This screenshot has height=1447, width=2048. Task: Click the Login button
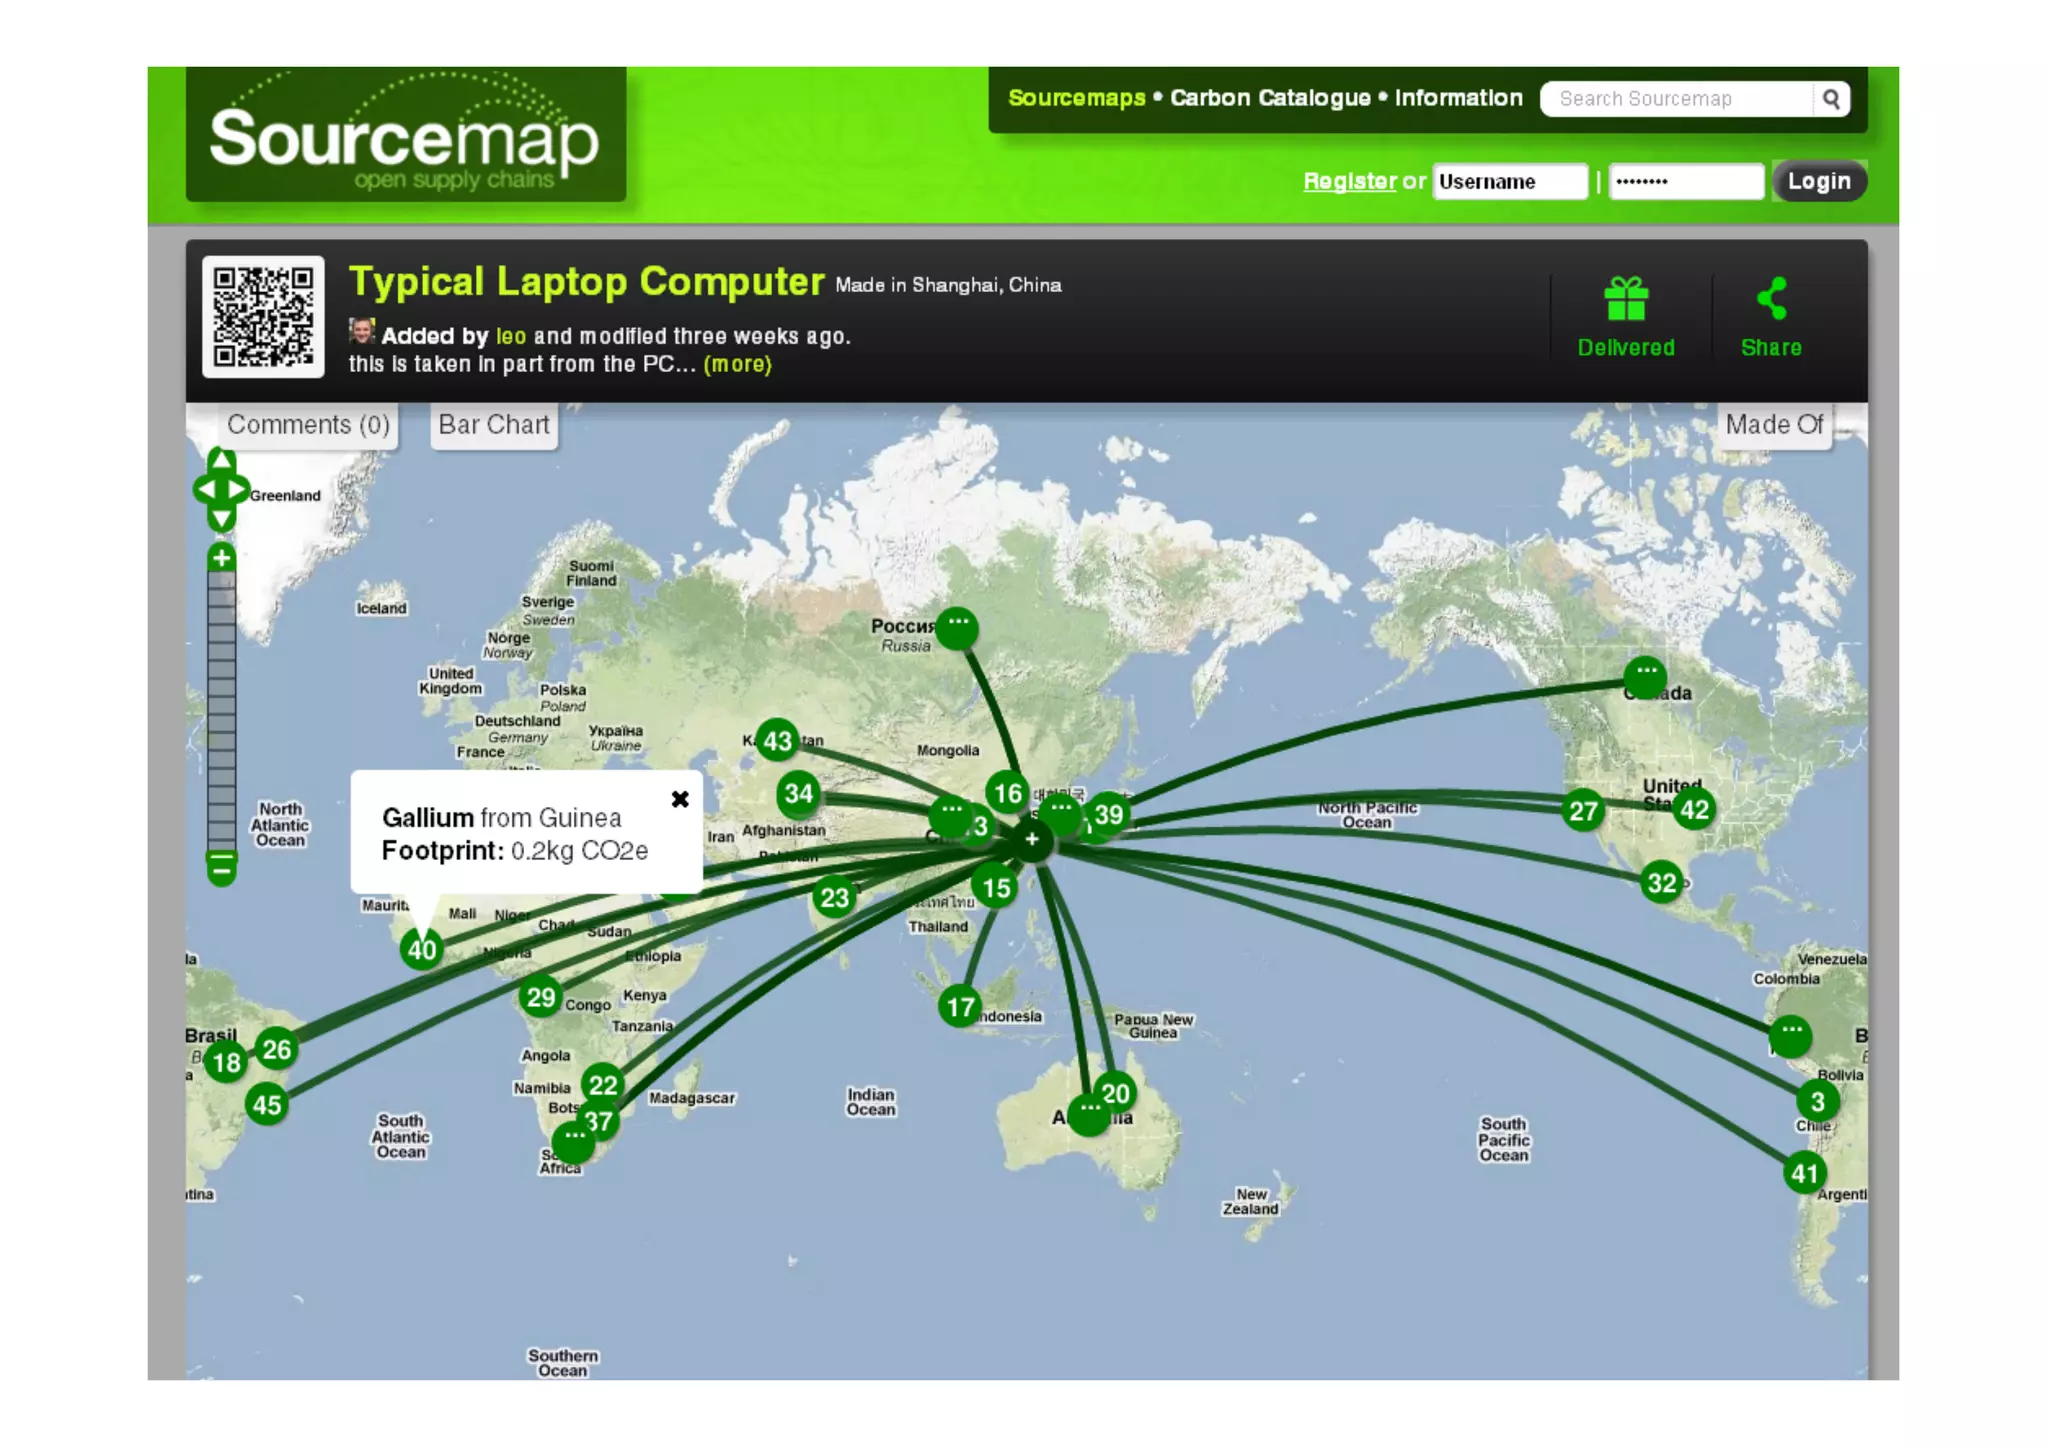[1818, 181]
